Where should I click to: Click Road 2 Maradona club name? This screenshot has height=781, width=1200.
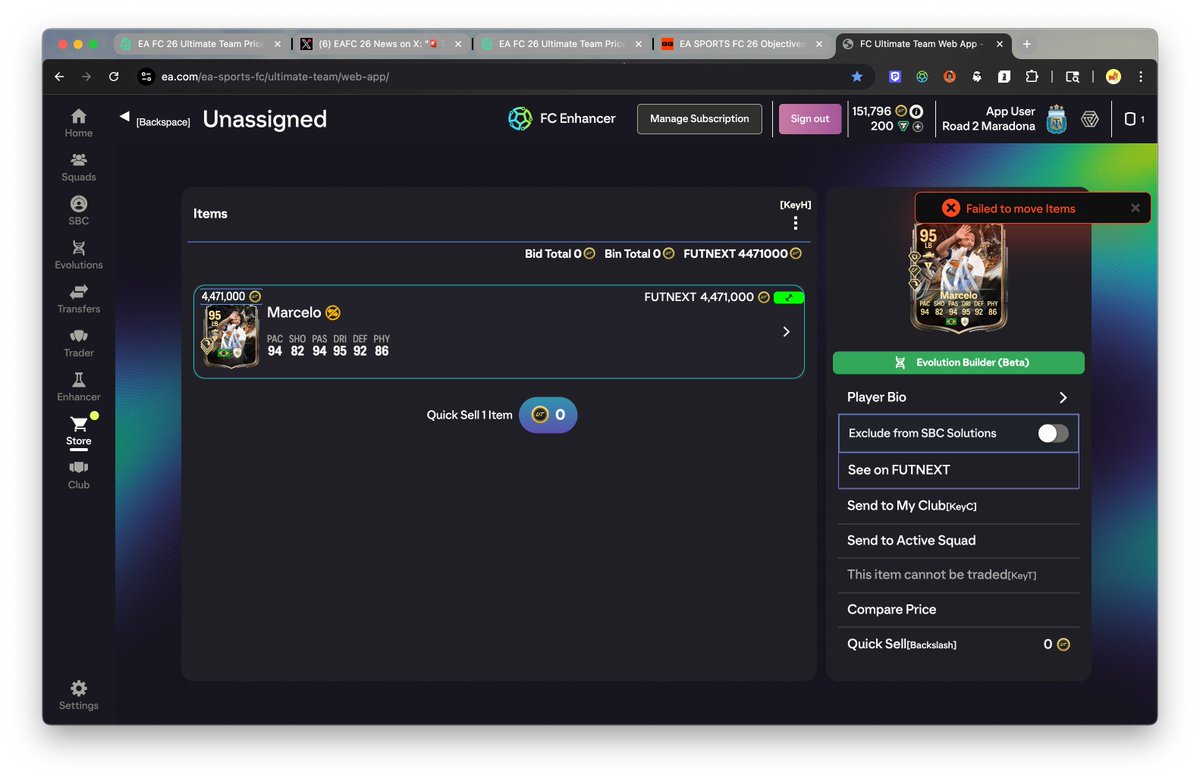coord(988,127)
